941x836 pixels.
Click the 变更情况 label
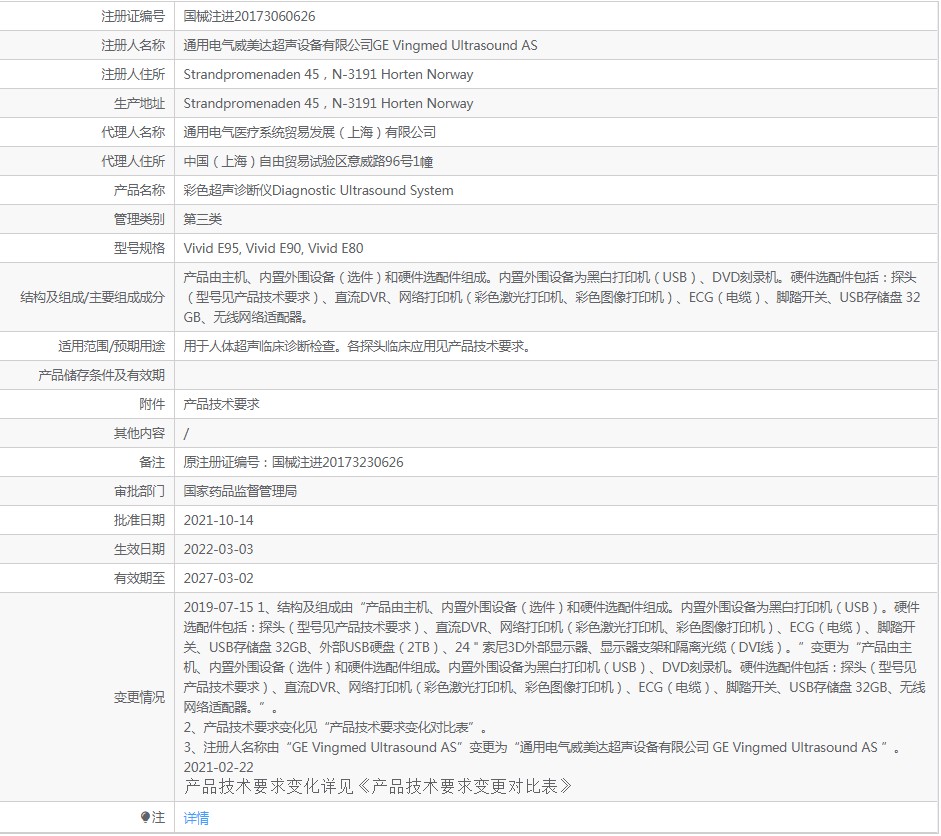[139, 697]
